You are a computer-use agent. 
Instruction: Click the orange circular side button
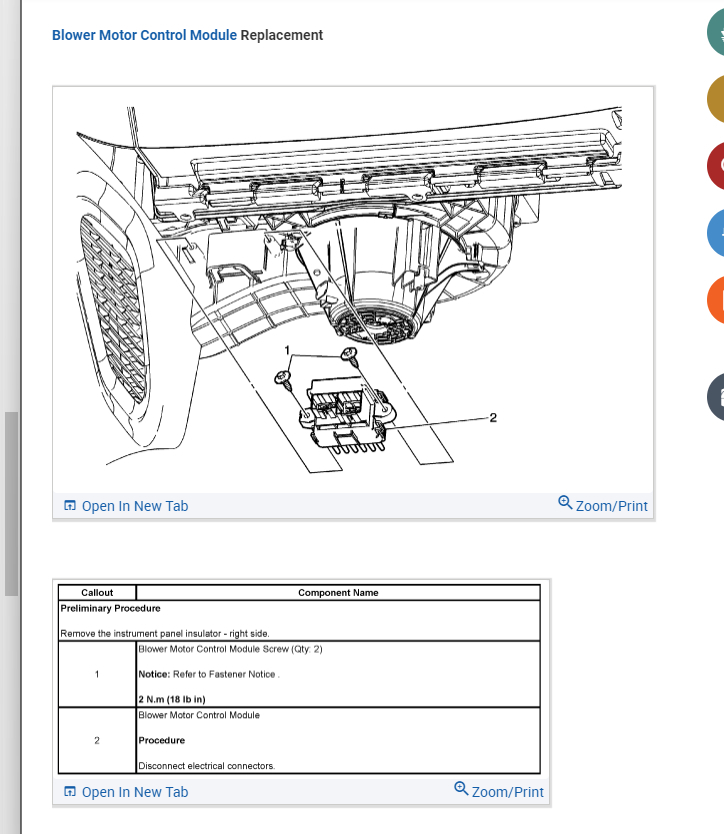(717, 300)
